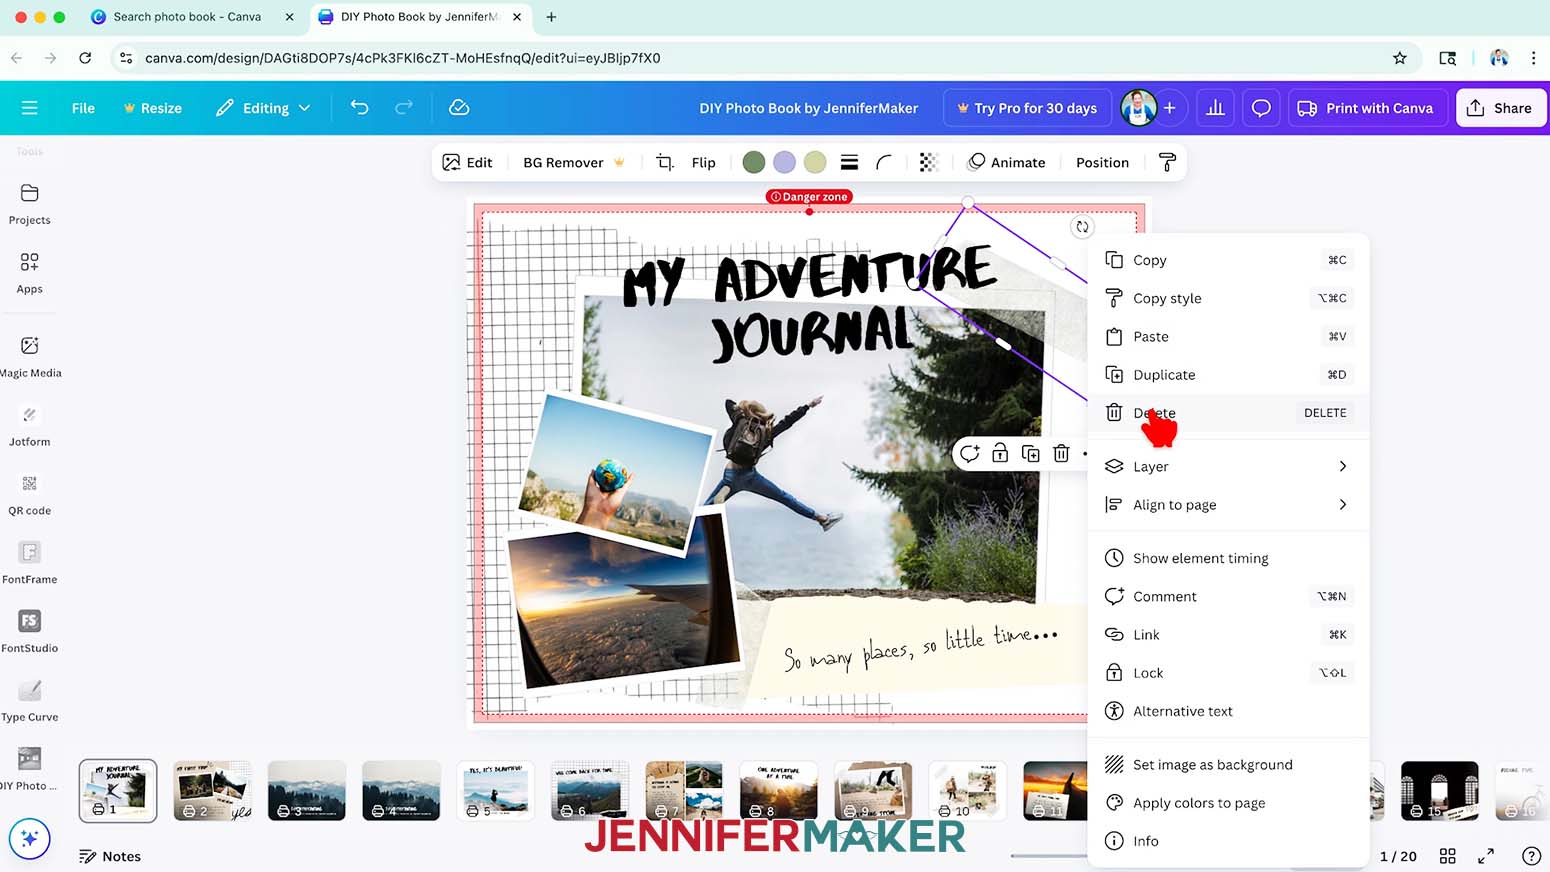Expand the Align to page submenu
This screenshot has height=872, width=1550.
[x=1228, y=505]
